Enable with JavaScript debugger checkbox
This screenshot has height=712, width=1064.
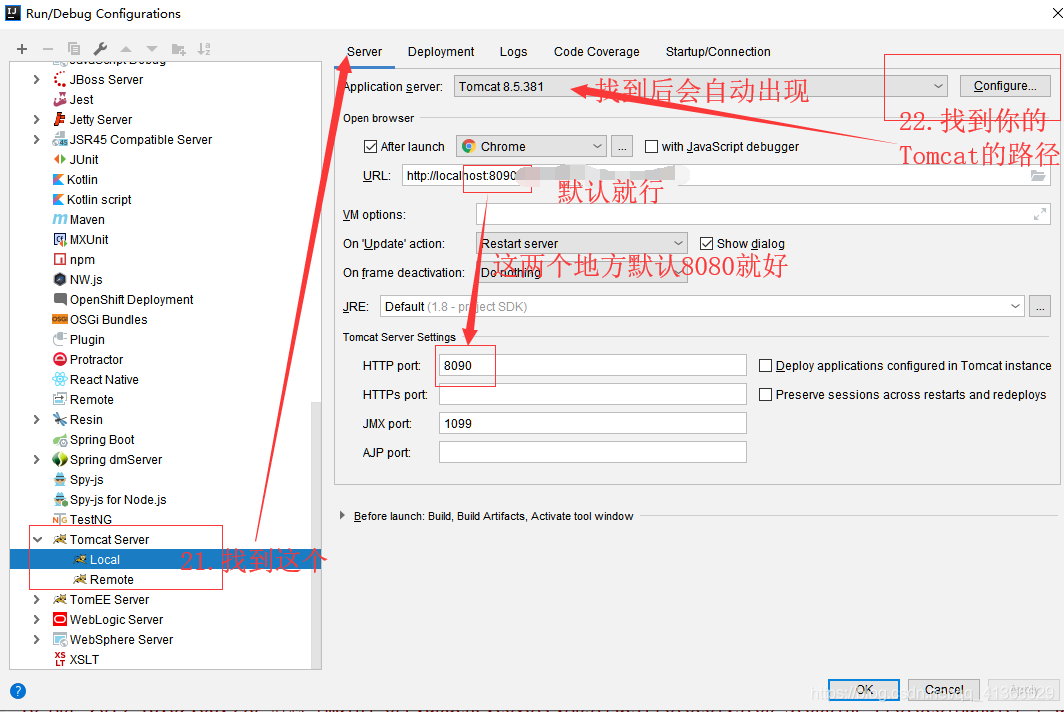pyautogui.click(x=651, y=147)
